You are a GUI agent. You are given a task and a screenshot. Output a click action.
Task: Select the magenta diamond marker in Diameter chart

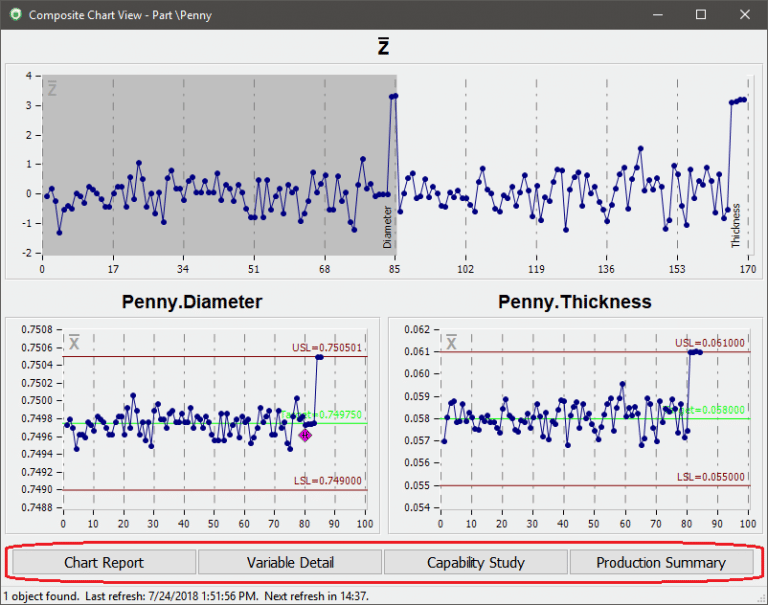pyautogui.click(x=305, y=435)
